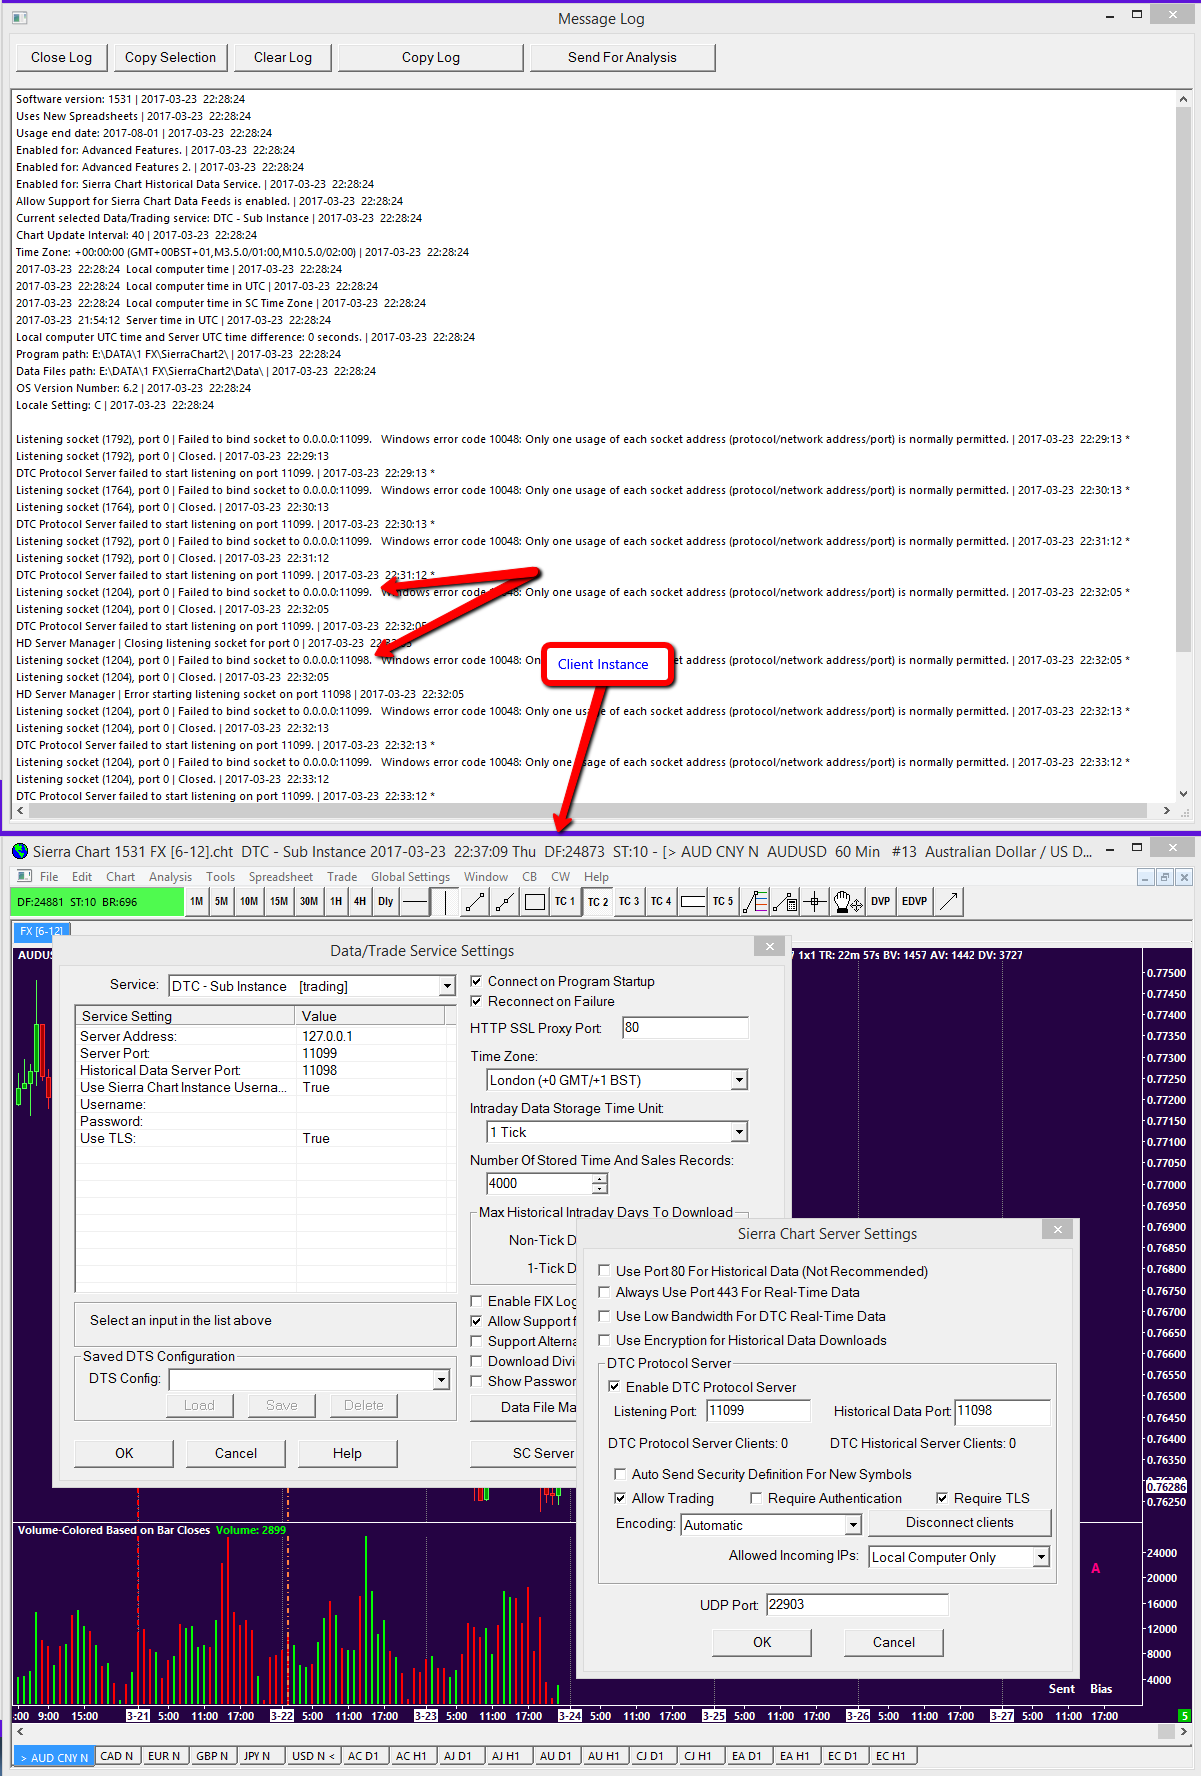Click the UDP Port input field
The width and height of the screenshot is (1201, 1776).
[x=857, y=1605]
